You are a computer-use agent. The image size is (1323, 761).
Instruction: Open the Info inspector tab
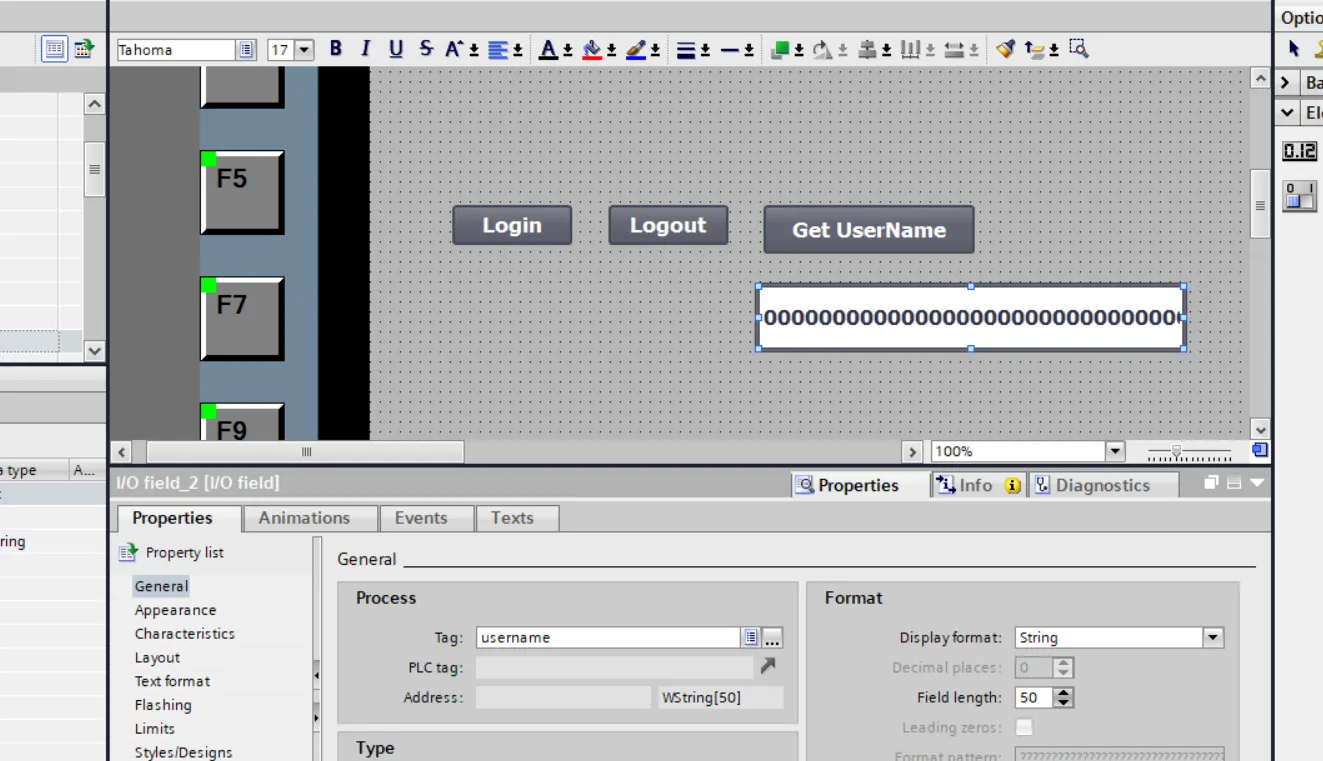[x=978, y=485]
